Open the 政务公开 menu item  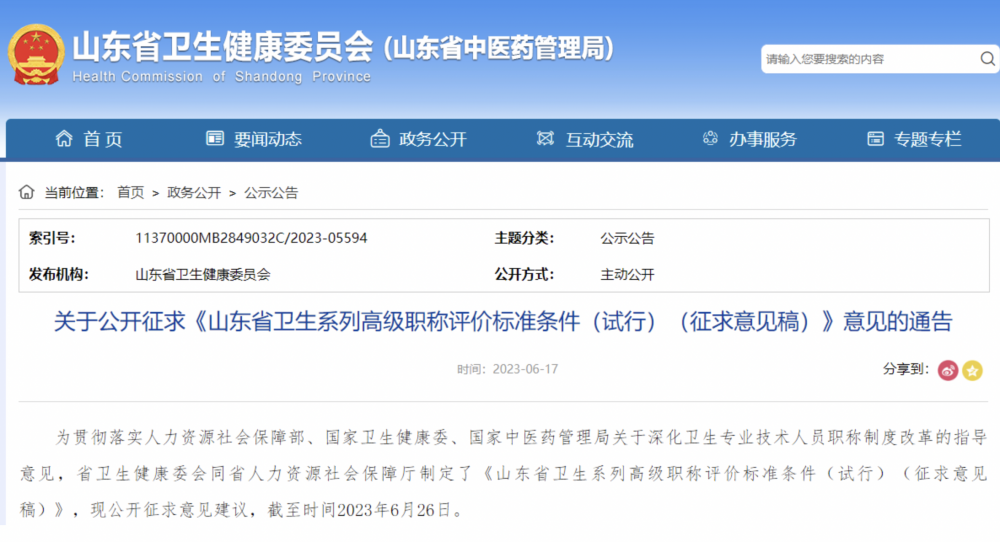click(433, 139)
